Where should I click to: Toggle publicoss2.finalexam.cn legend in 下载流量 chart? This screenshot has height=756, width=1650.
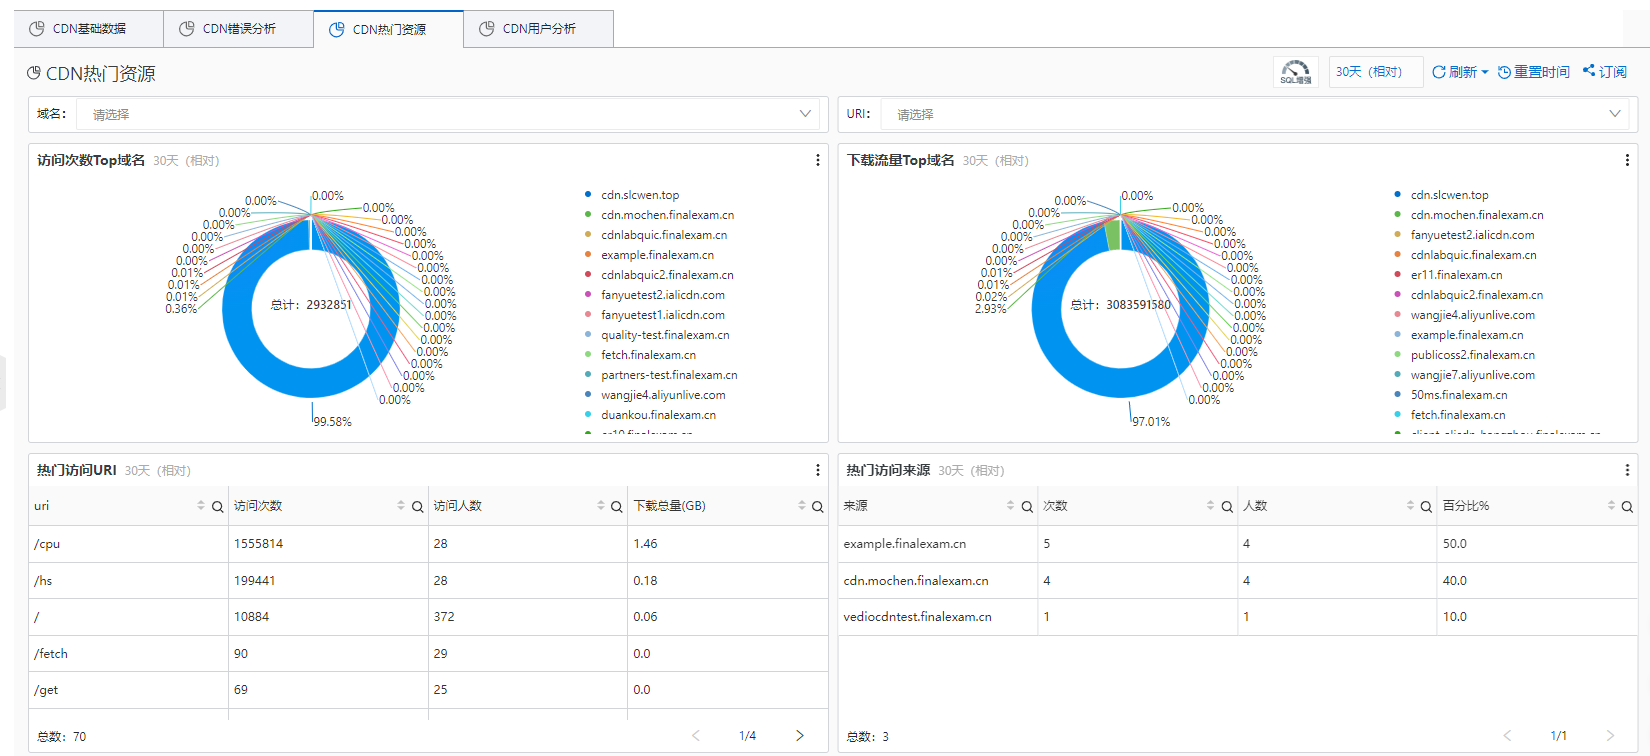[x=1465, y=355]
